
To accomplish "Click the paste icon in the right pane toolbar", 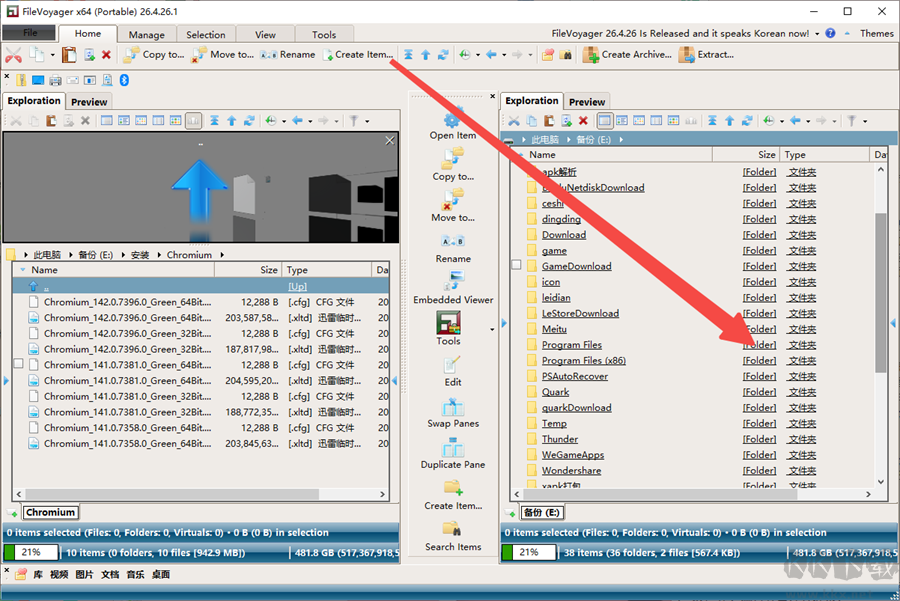I will (x=549, y=121).
